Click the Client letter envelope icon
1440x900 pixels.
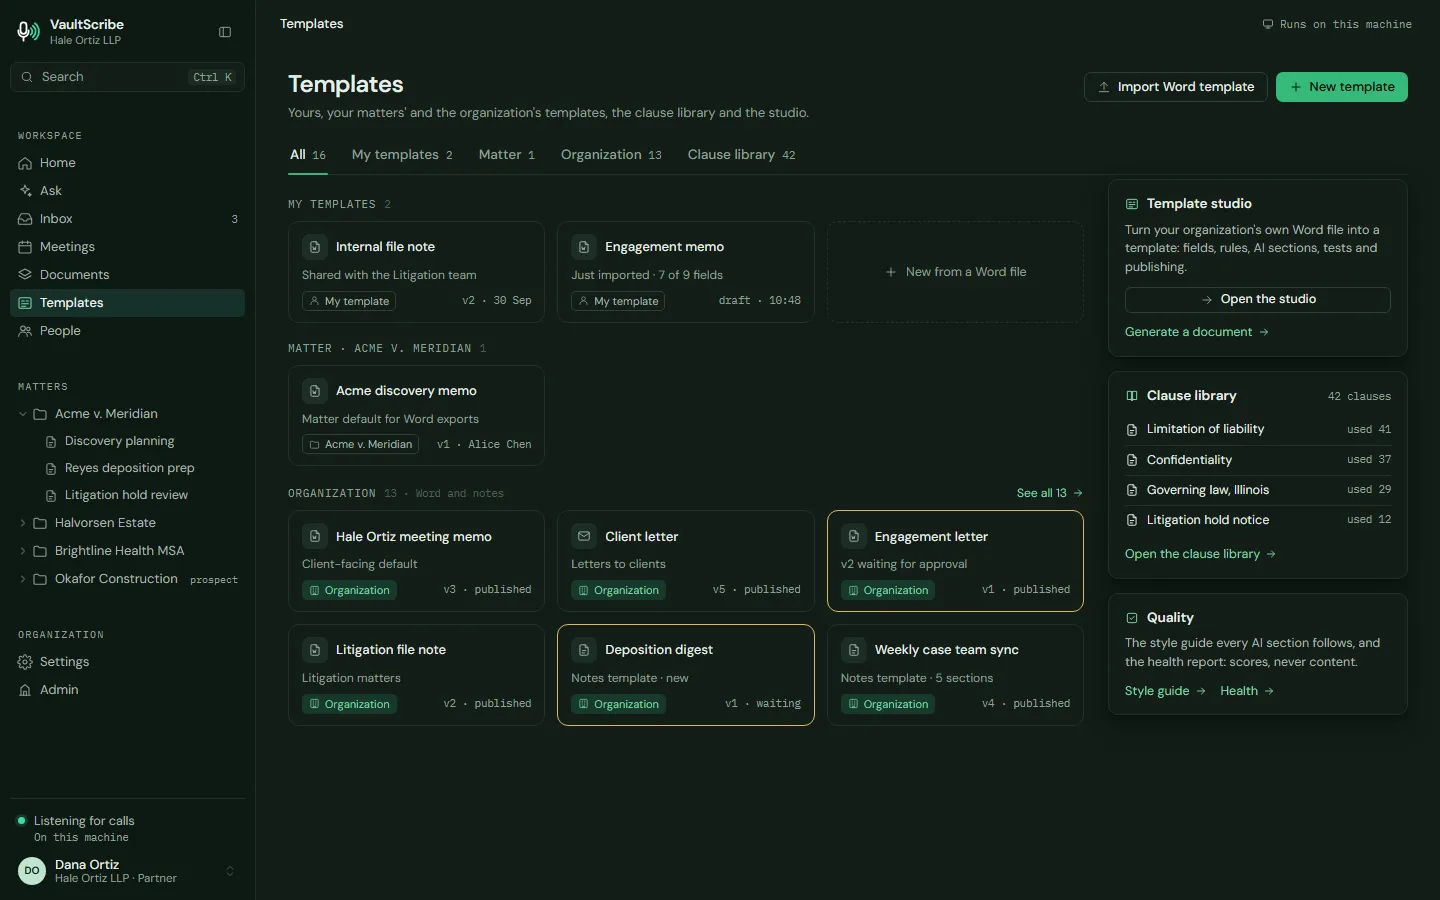point(584,537)
